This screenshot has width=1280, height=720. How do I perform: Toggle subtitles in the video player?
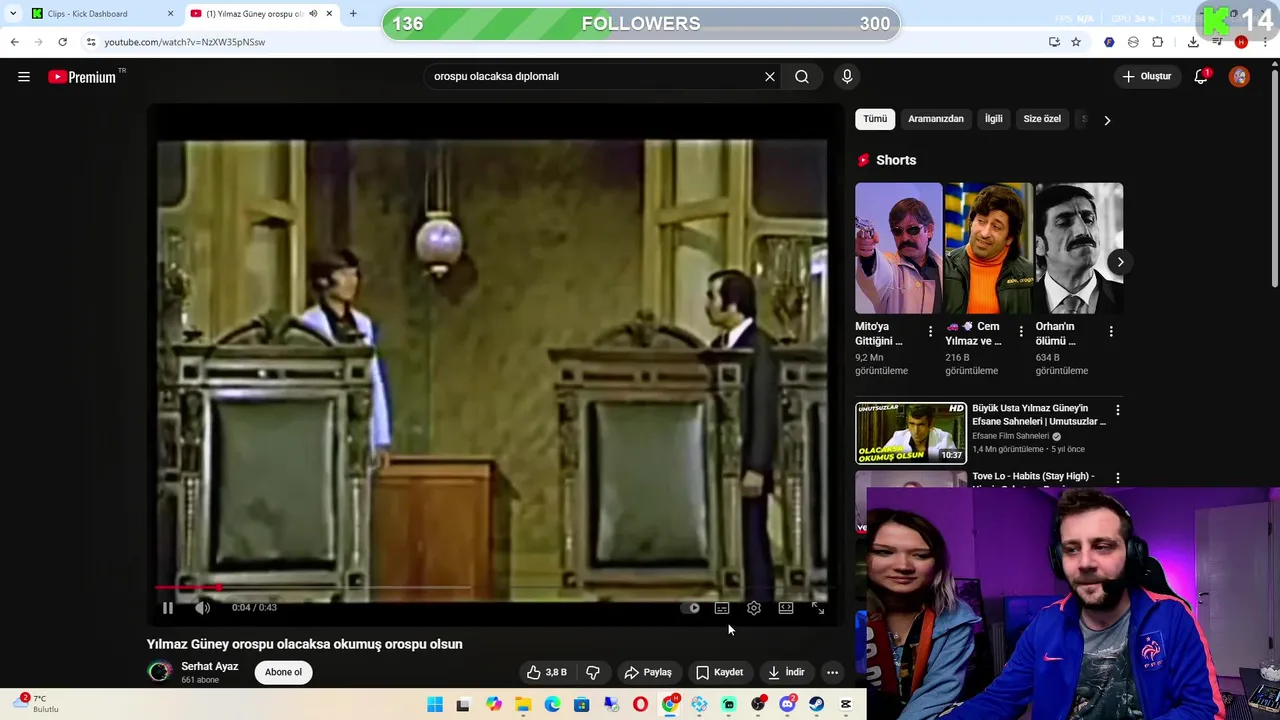pyautogui.click(x=722, y=608)
